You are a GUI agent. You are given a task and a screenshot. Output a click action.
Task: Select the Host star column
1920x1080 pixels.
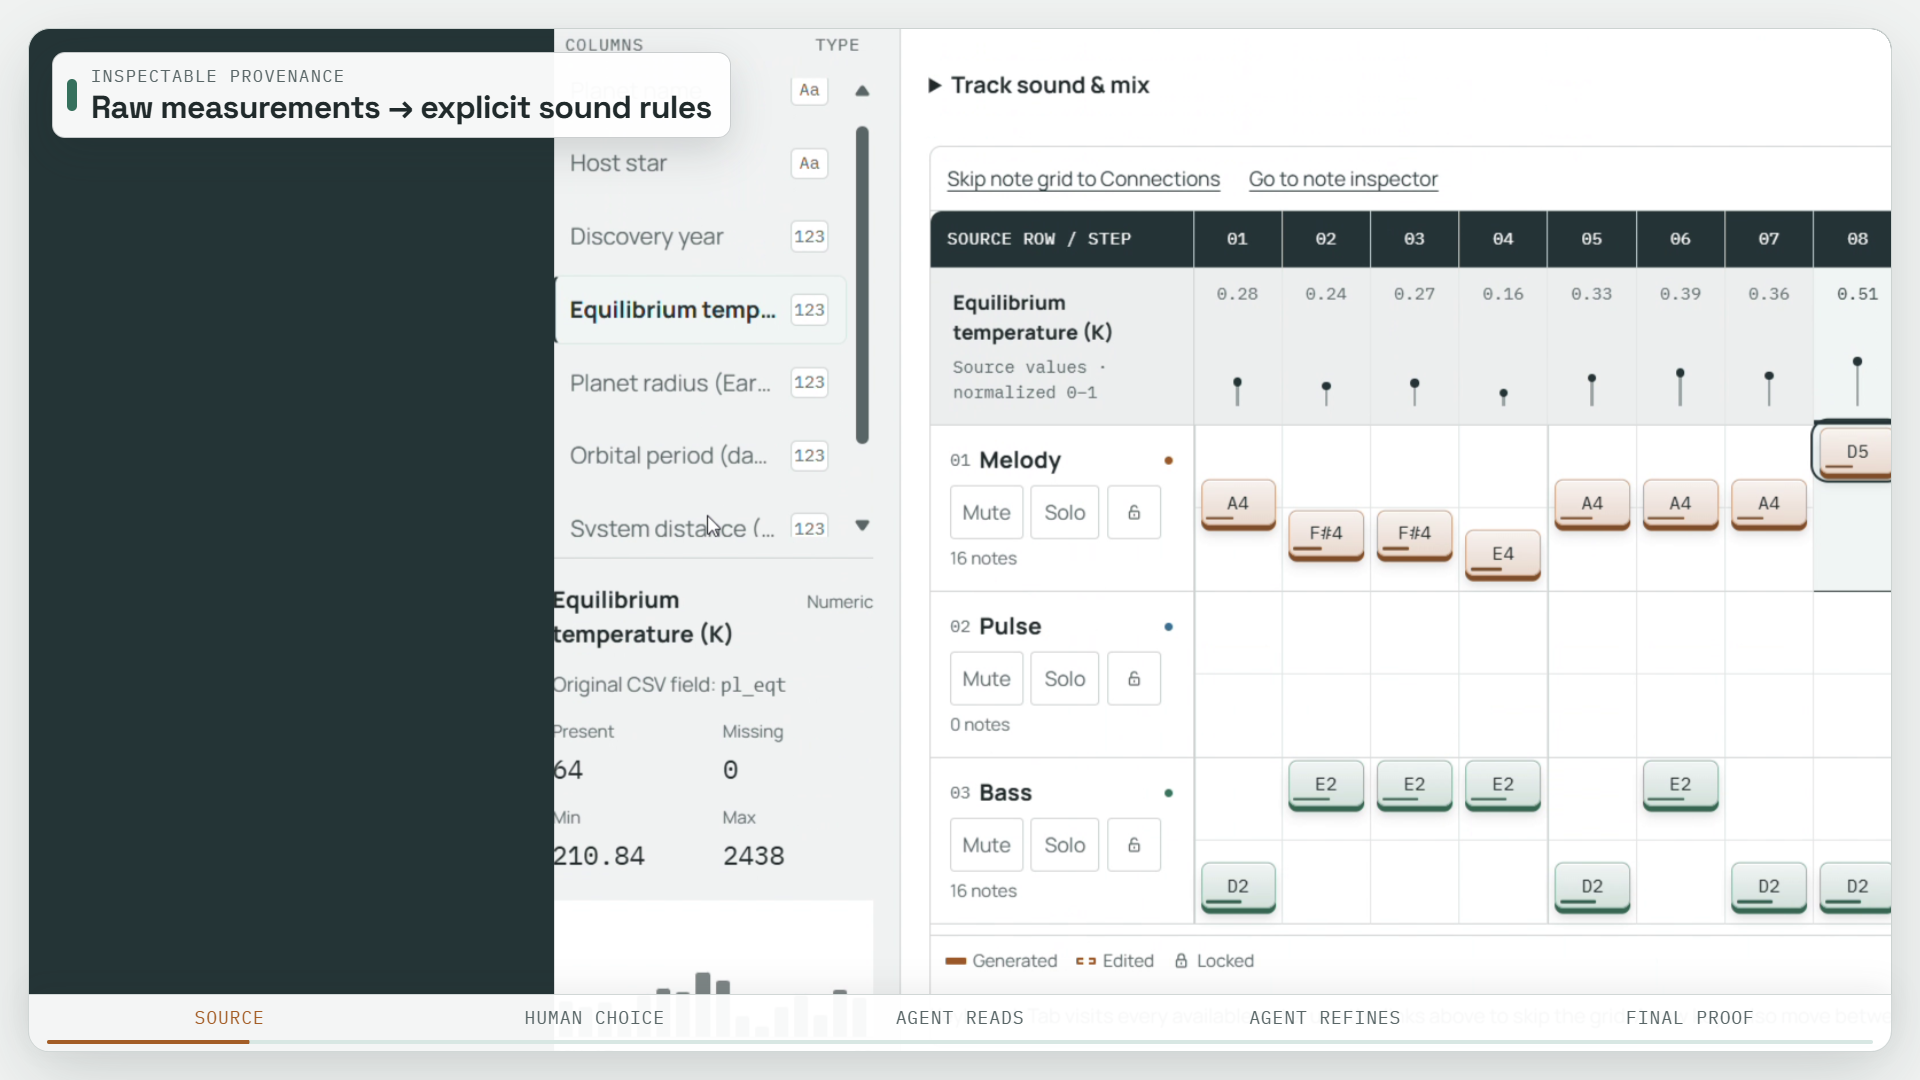click(700, 163)
